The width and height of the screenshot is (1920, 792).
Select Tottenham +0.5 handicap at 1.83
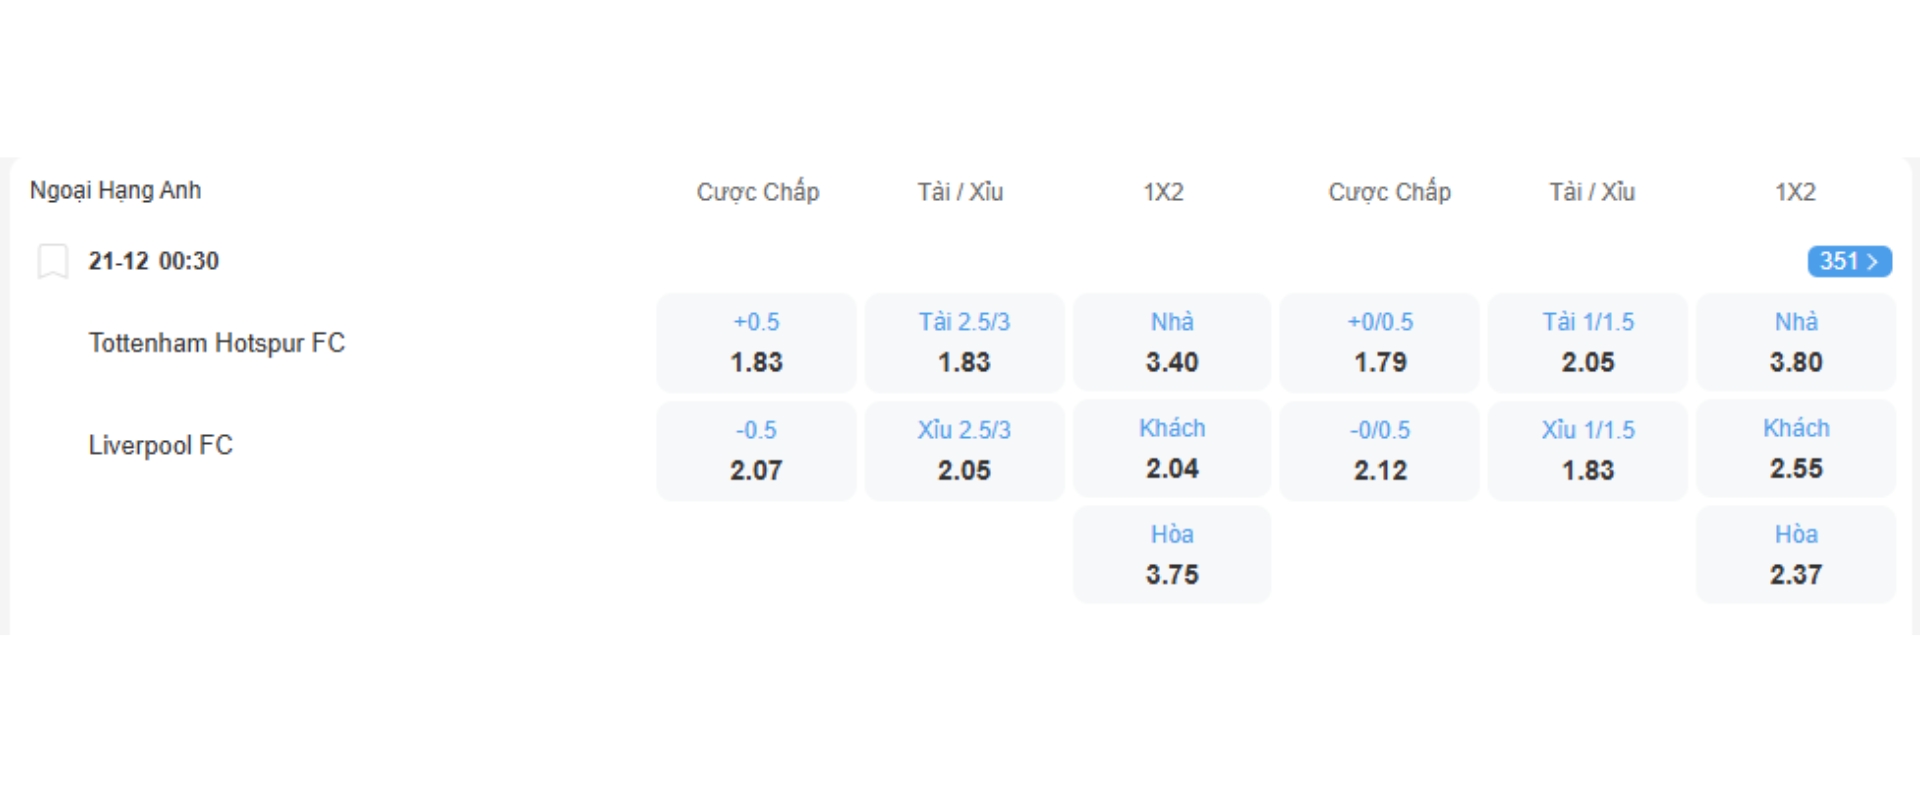(x=756, y=343)
